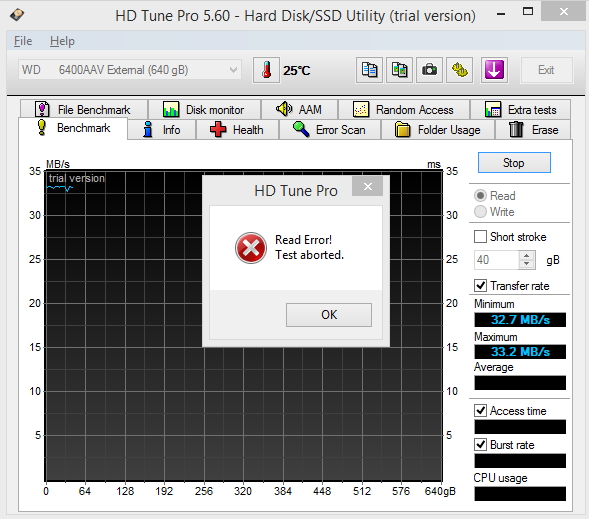589x519 pixels.
Task: Click the 25°C temperature reading
Action: (297, 71)
